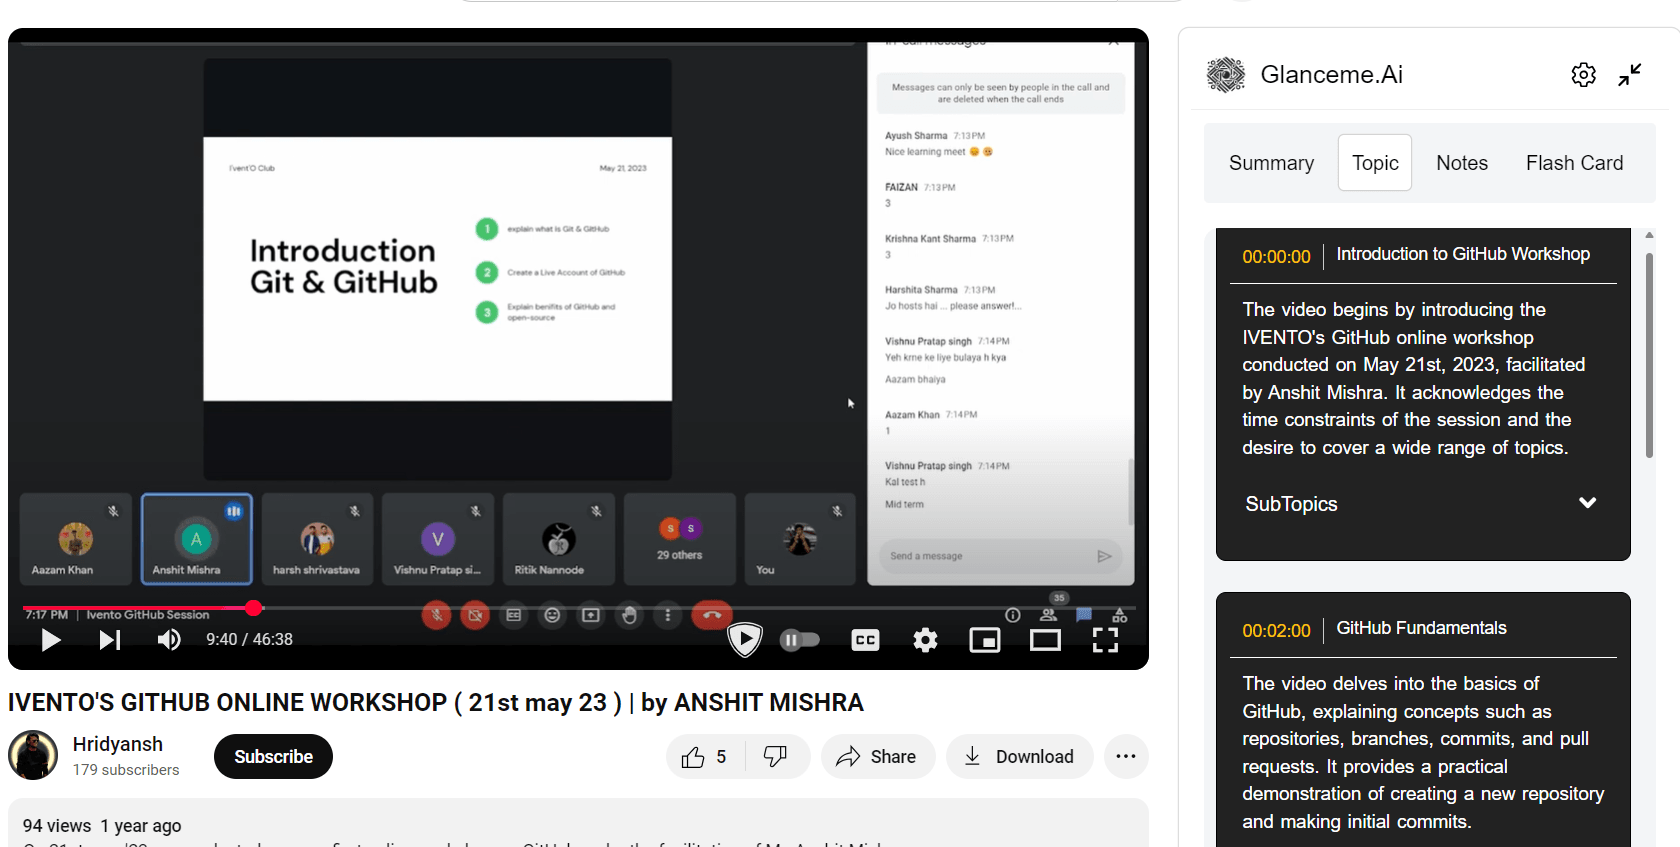Expand SubTopics of Introduction section
This screenshot has width=1680, height=847.
click(x=1587, y=503)
